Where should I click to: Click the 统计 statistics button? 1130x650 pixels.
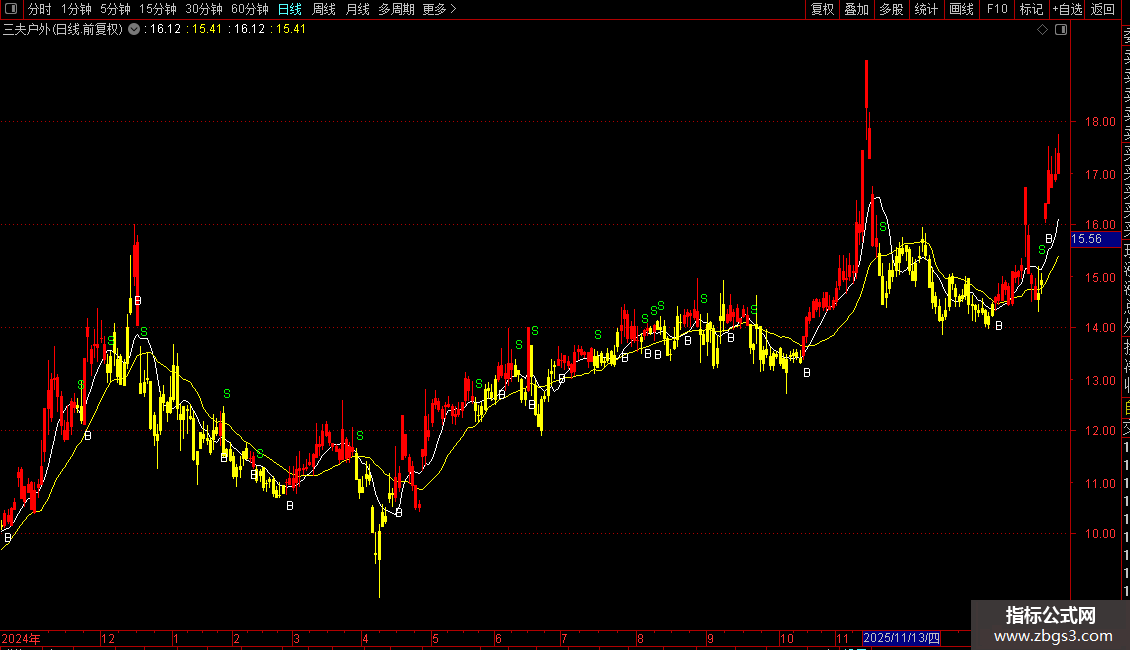[926, 9]
